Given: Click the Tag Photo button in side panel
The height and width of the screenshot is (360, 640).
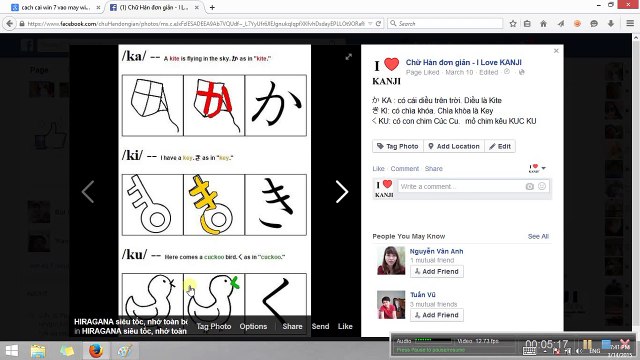Looking at the screenshot, I should [x=398, y=146].
